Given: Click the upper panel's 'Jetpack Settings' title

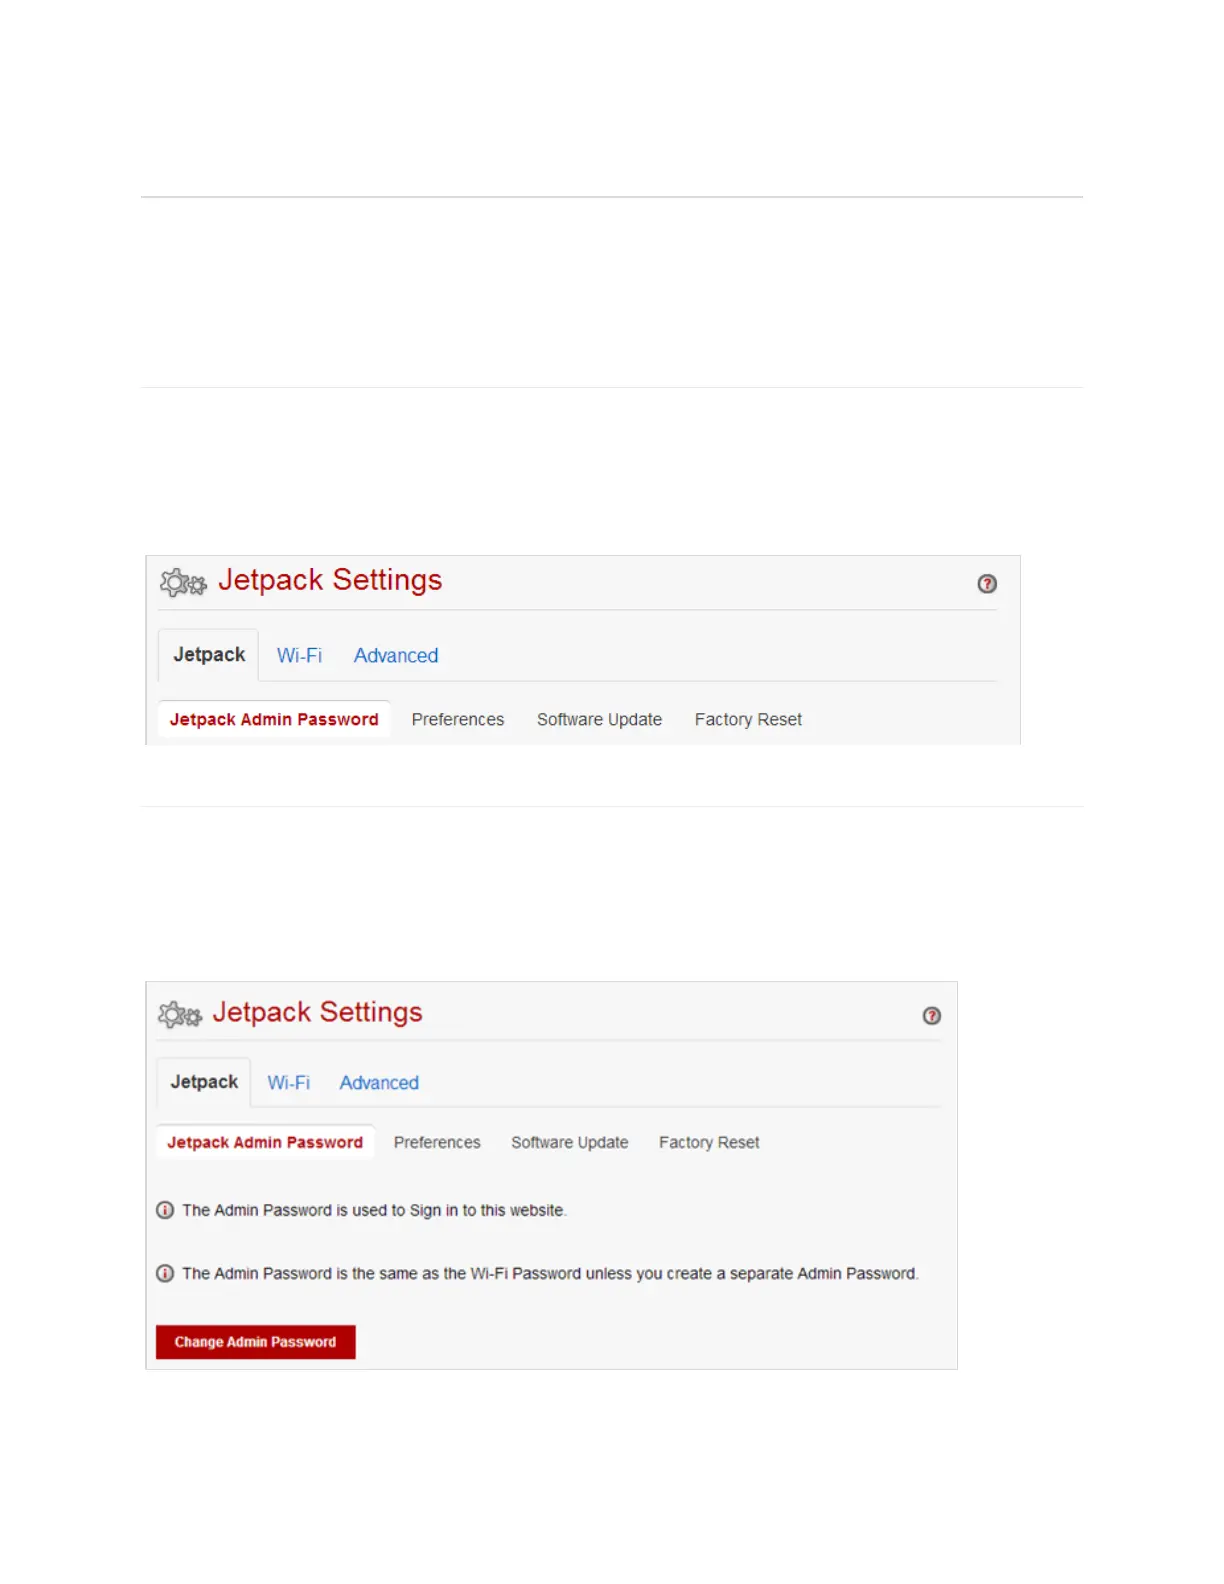Looking at the screenshot, I should click(330, 580).
